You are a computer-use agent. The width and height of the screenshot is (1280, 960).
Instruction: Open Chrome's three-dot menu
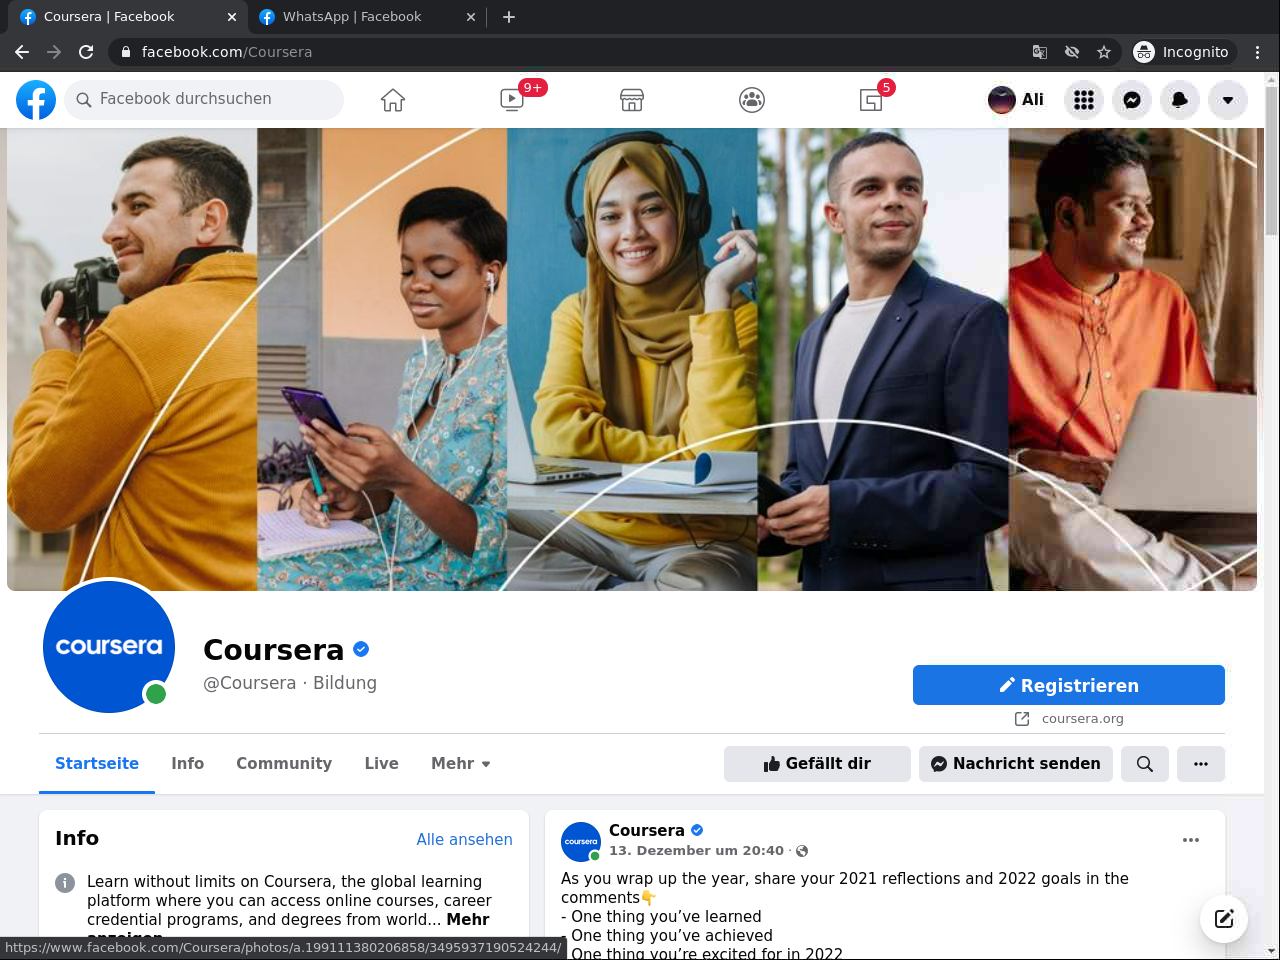point(1258,52)
